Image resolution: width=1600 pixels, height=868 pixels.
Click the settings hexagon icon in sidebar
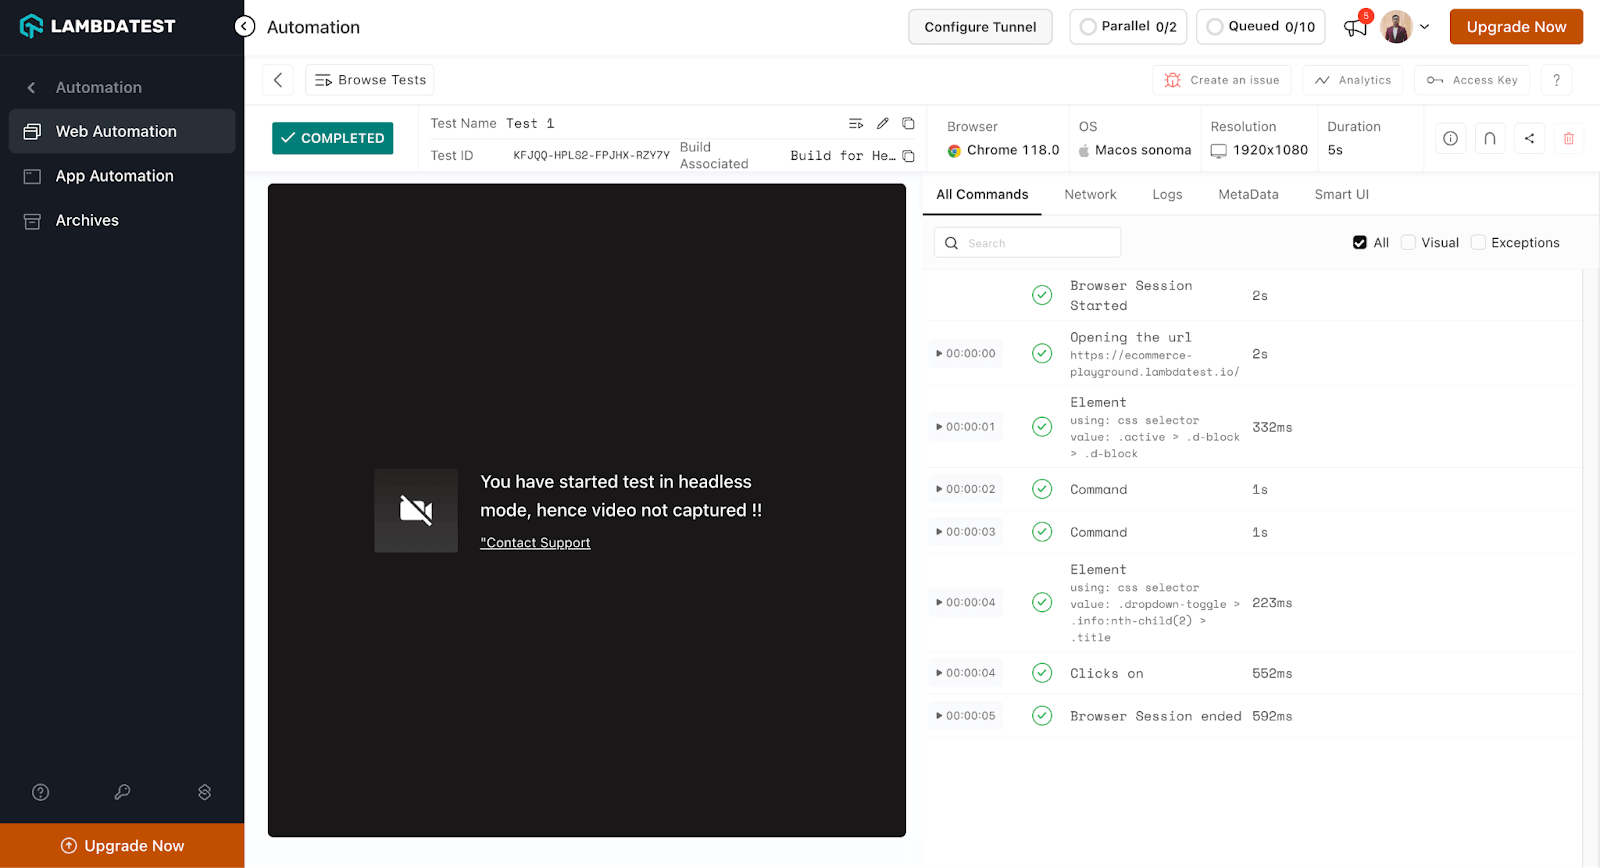coord(204,792)
